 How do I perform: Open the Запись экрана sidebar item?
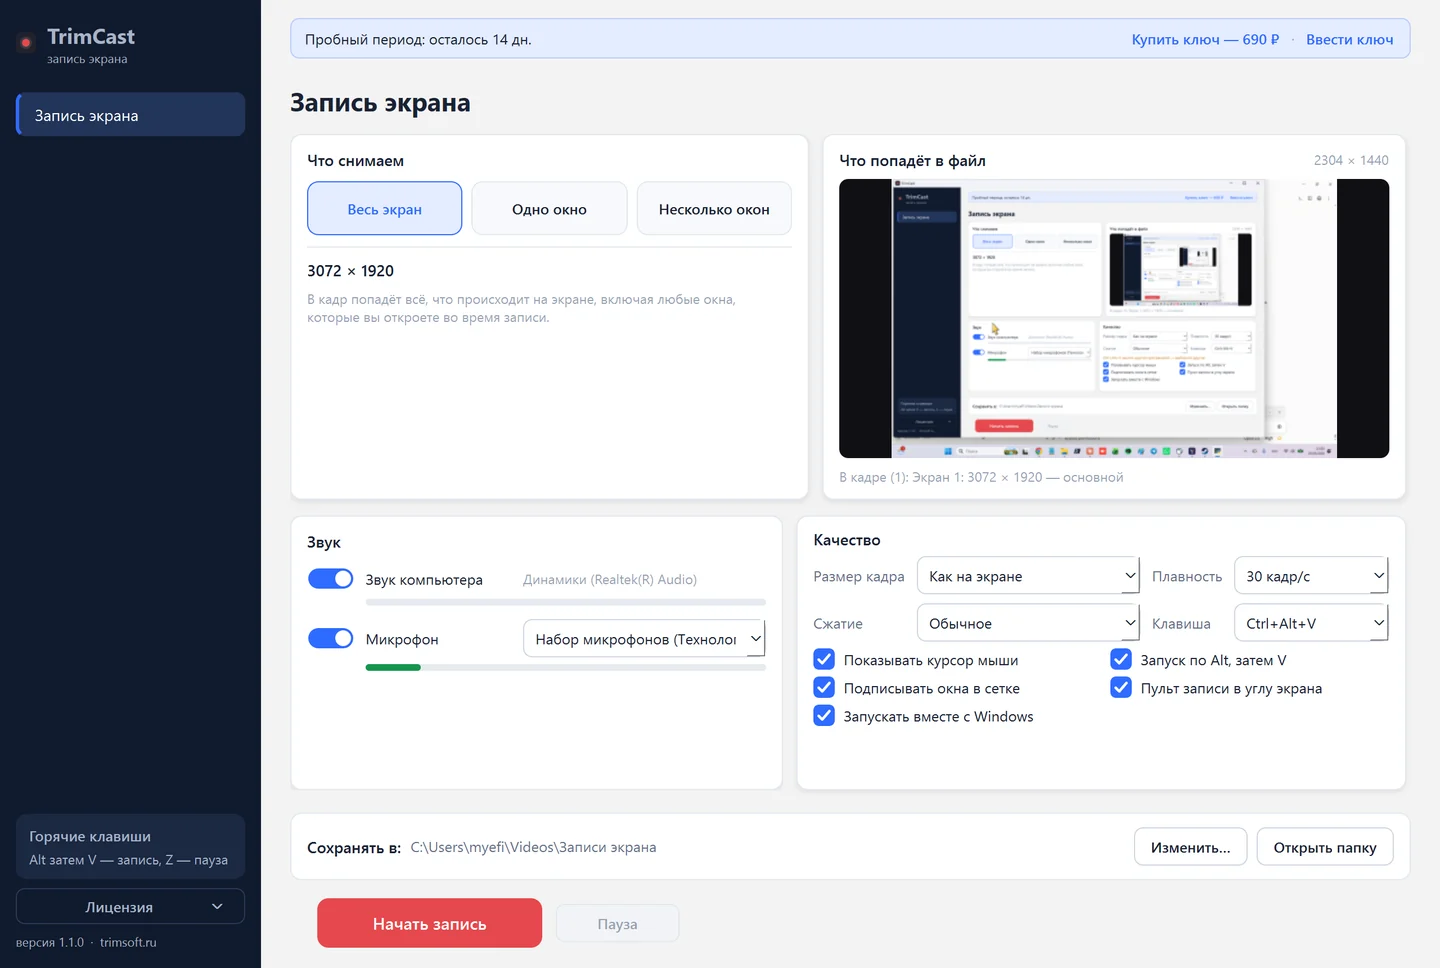coord(130,115)
